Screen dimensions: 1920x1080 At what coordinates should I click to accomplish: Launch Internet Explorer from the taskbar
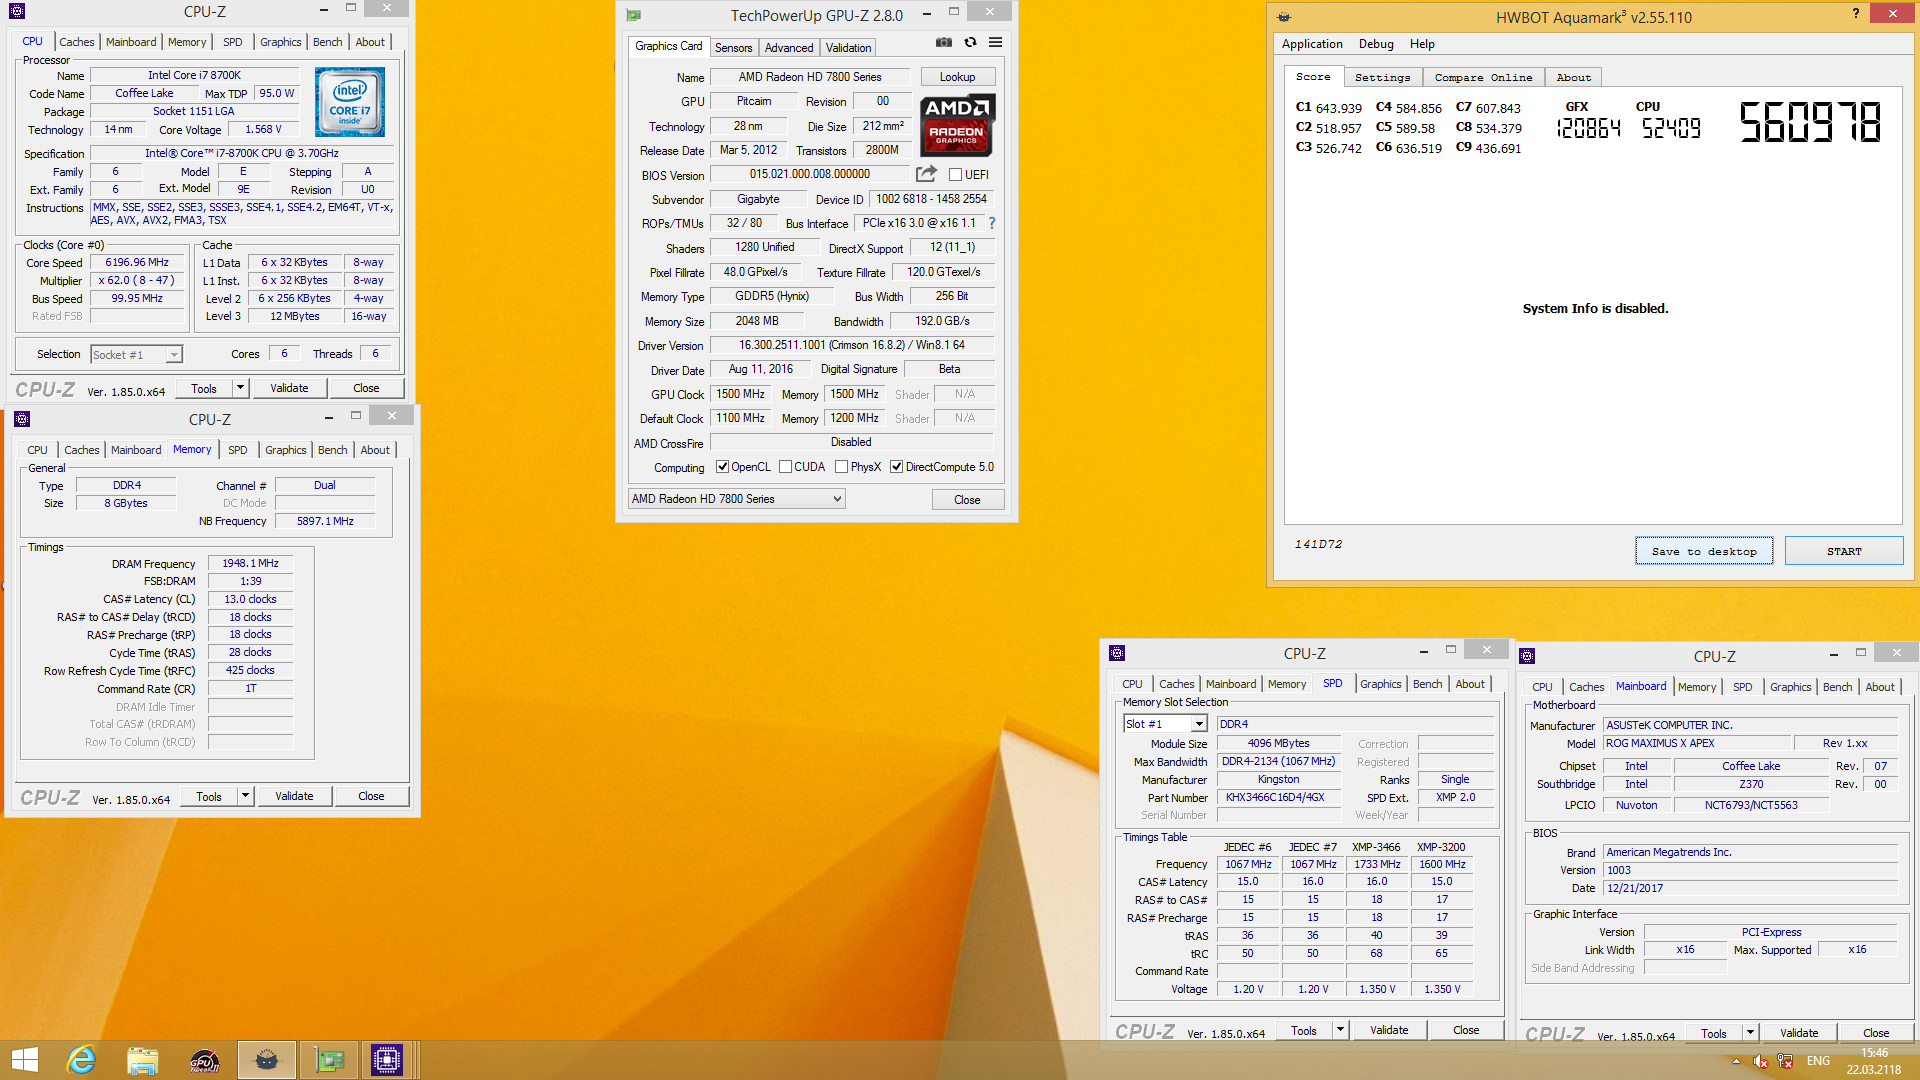pyautogui.click(x=82, y=1060)
